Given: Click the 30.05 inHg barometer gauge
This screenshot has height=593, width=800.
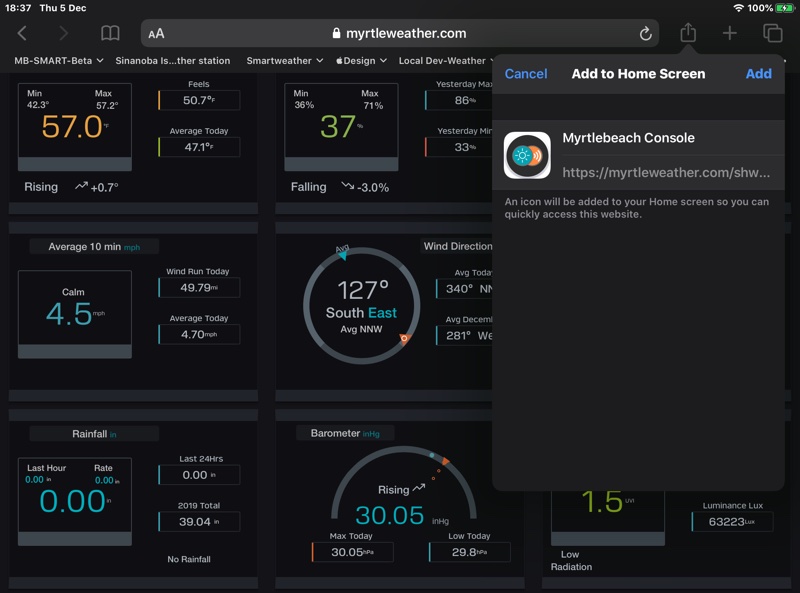Looking at the screenshot, I should click(403, 487).
